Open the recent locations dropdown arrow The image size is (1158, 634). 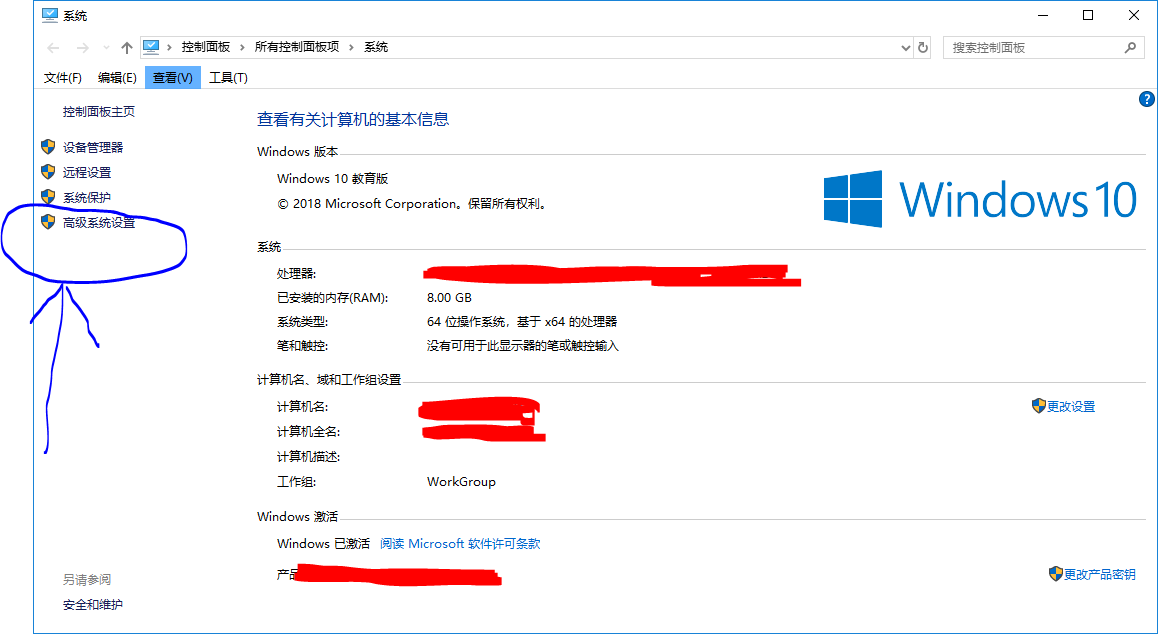pos(106,48)
